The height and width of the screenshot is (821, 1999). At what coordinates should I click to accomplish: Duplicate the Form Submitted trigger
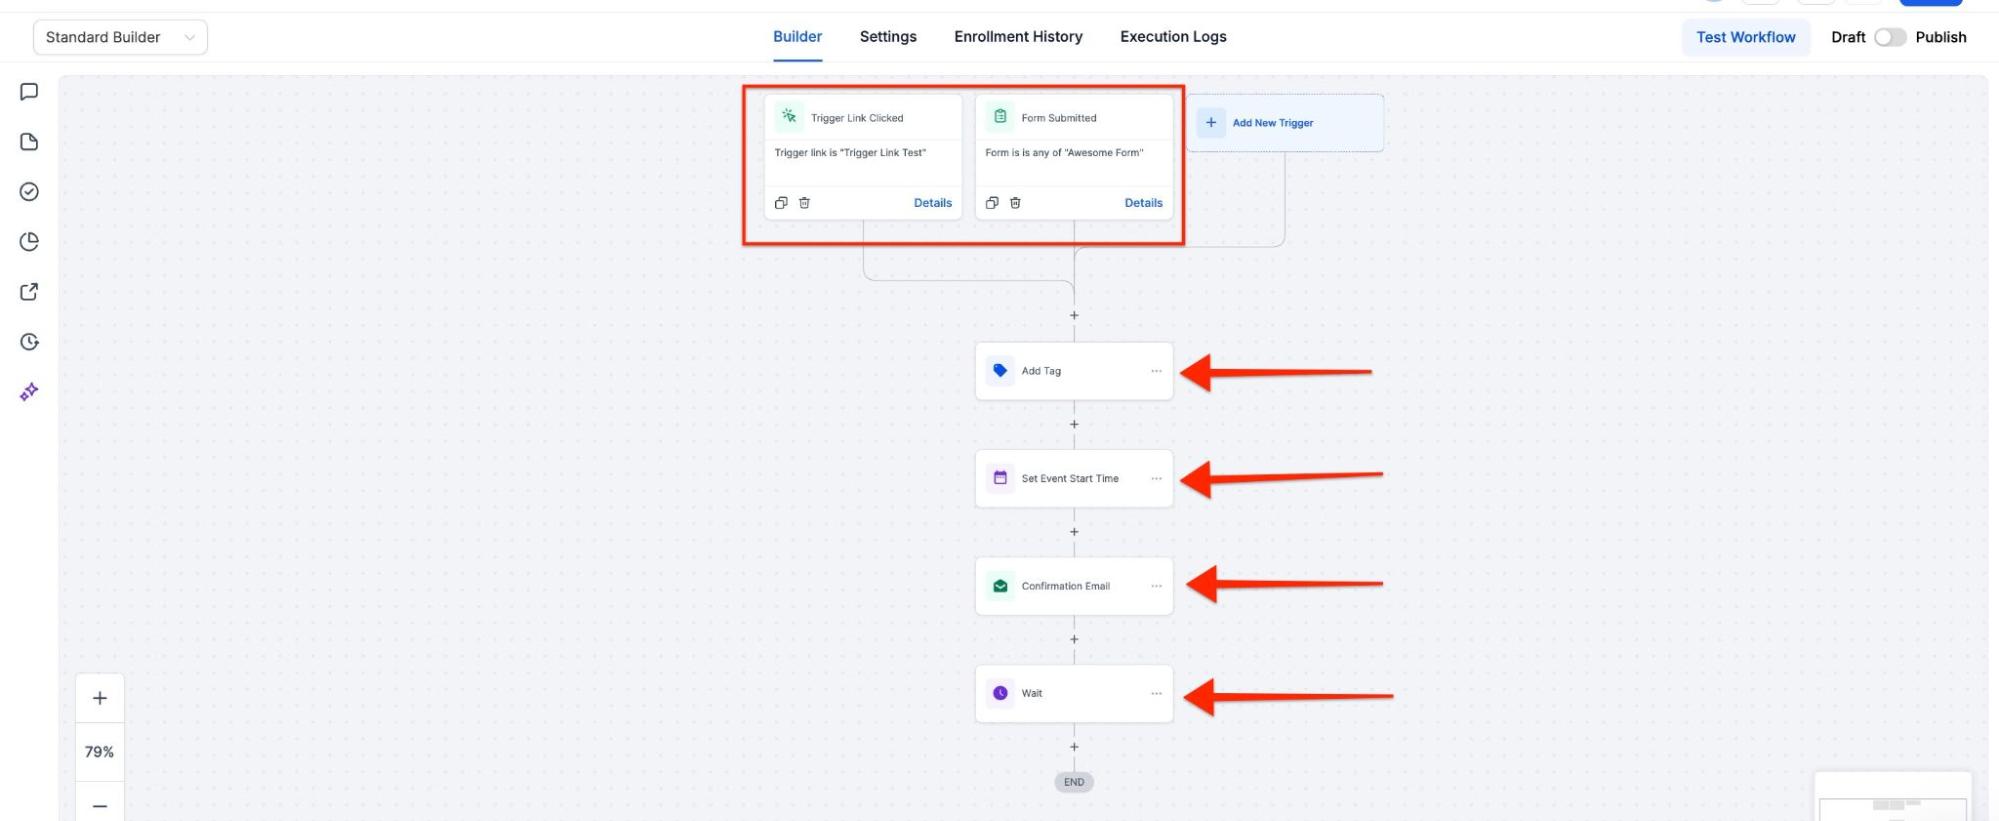[x=992, y=203]
